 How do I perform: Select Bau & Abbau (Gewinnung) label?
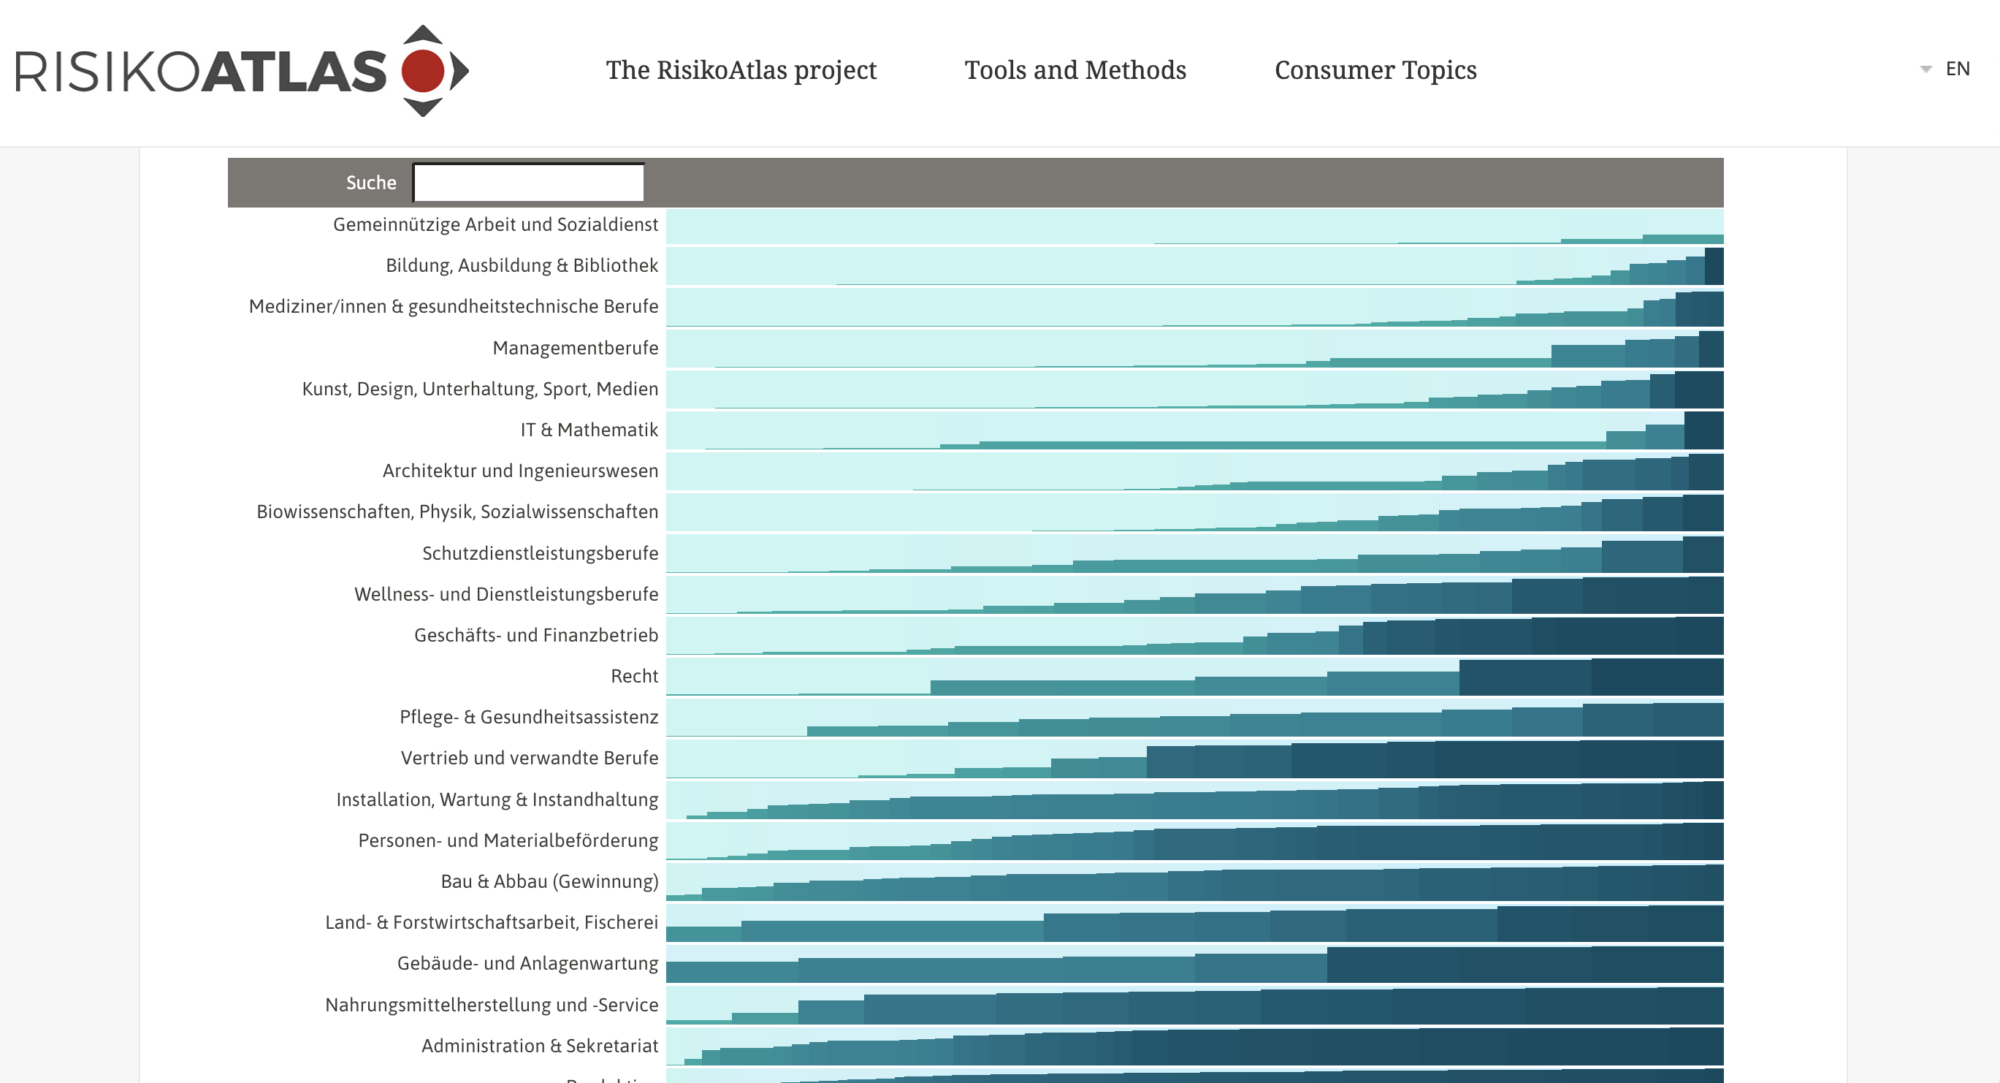(x=549, y=882)
